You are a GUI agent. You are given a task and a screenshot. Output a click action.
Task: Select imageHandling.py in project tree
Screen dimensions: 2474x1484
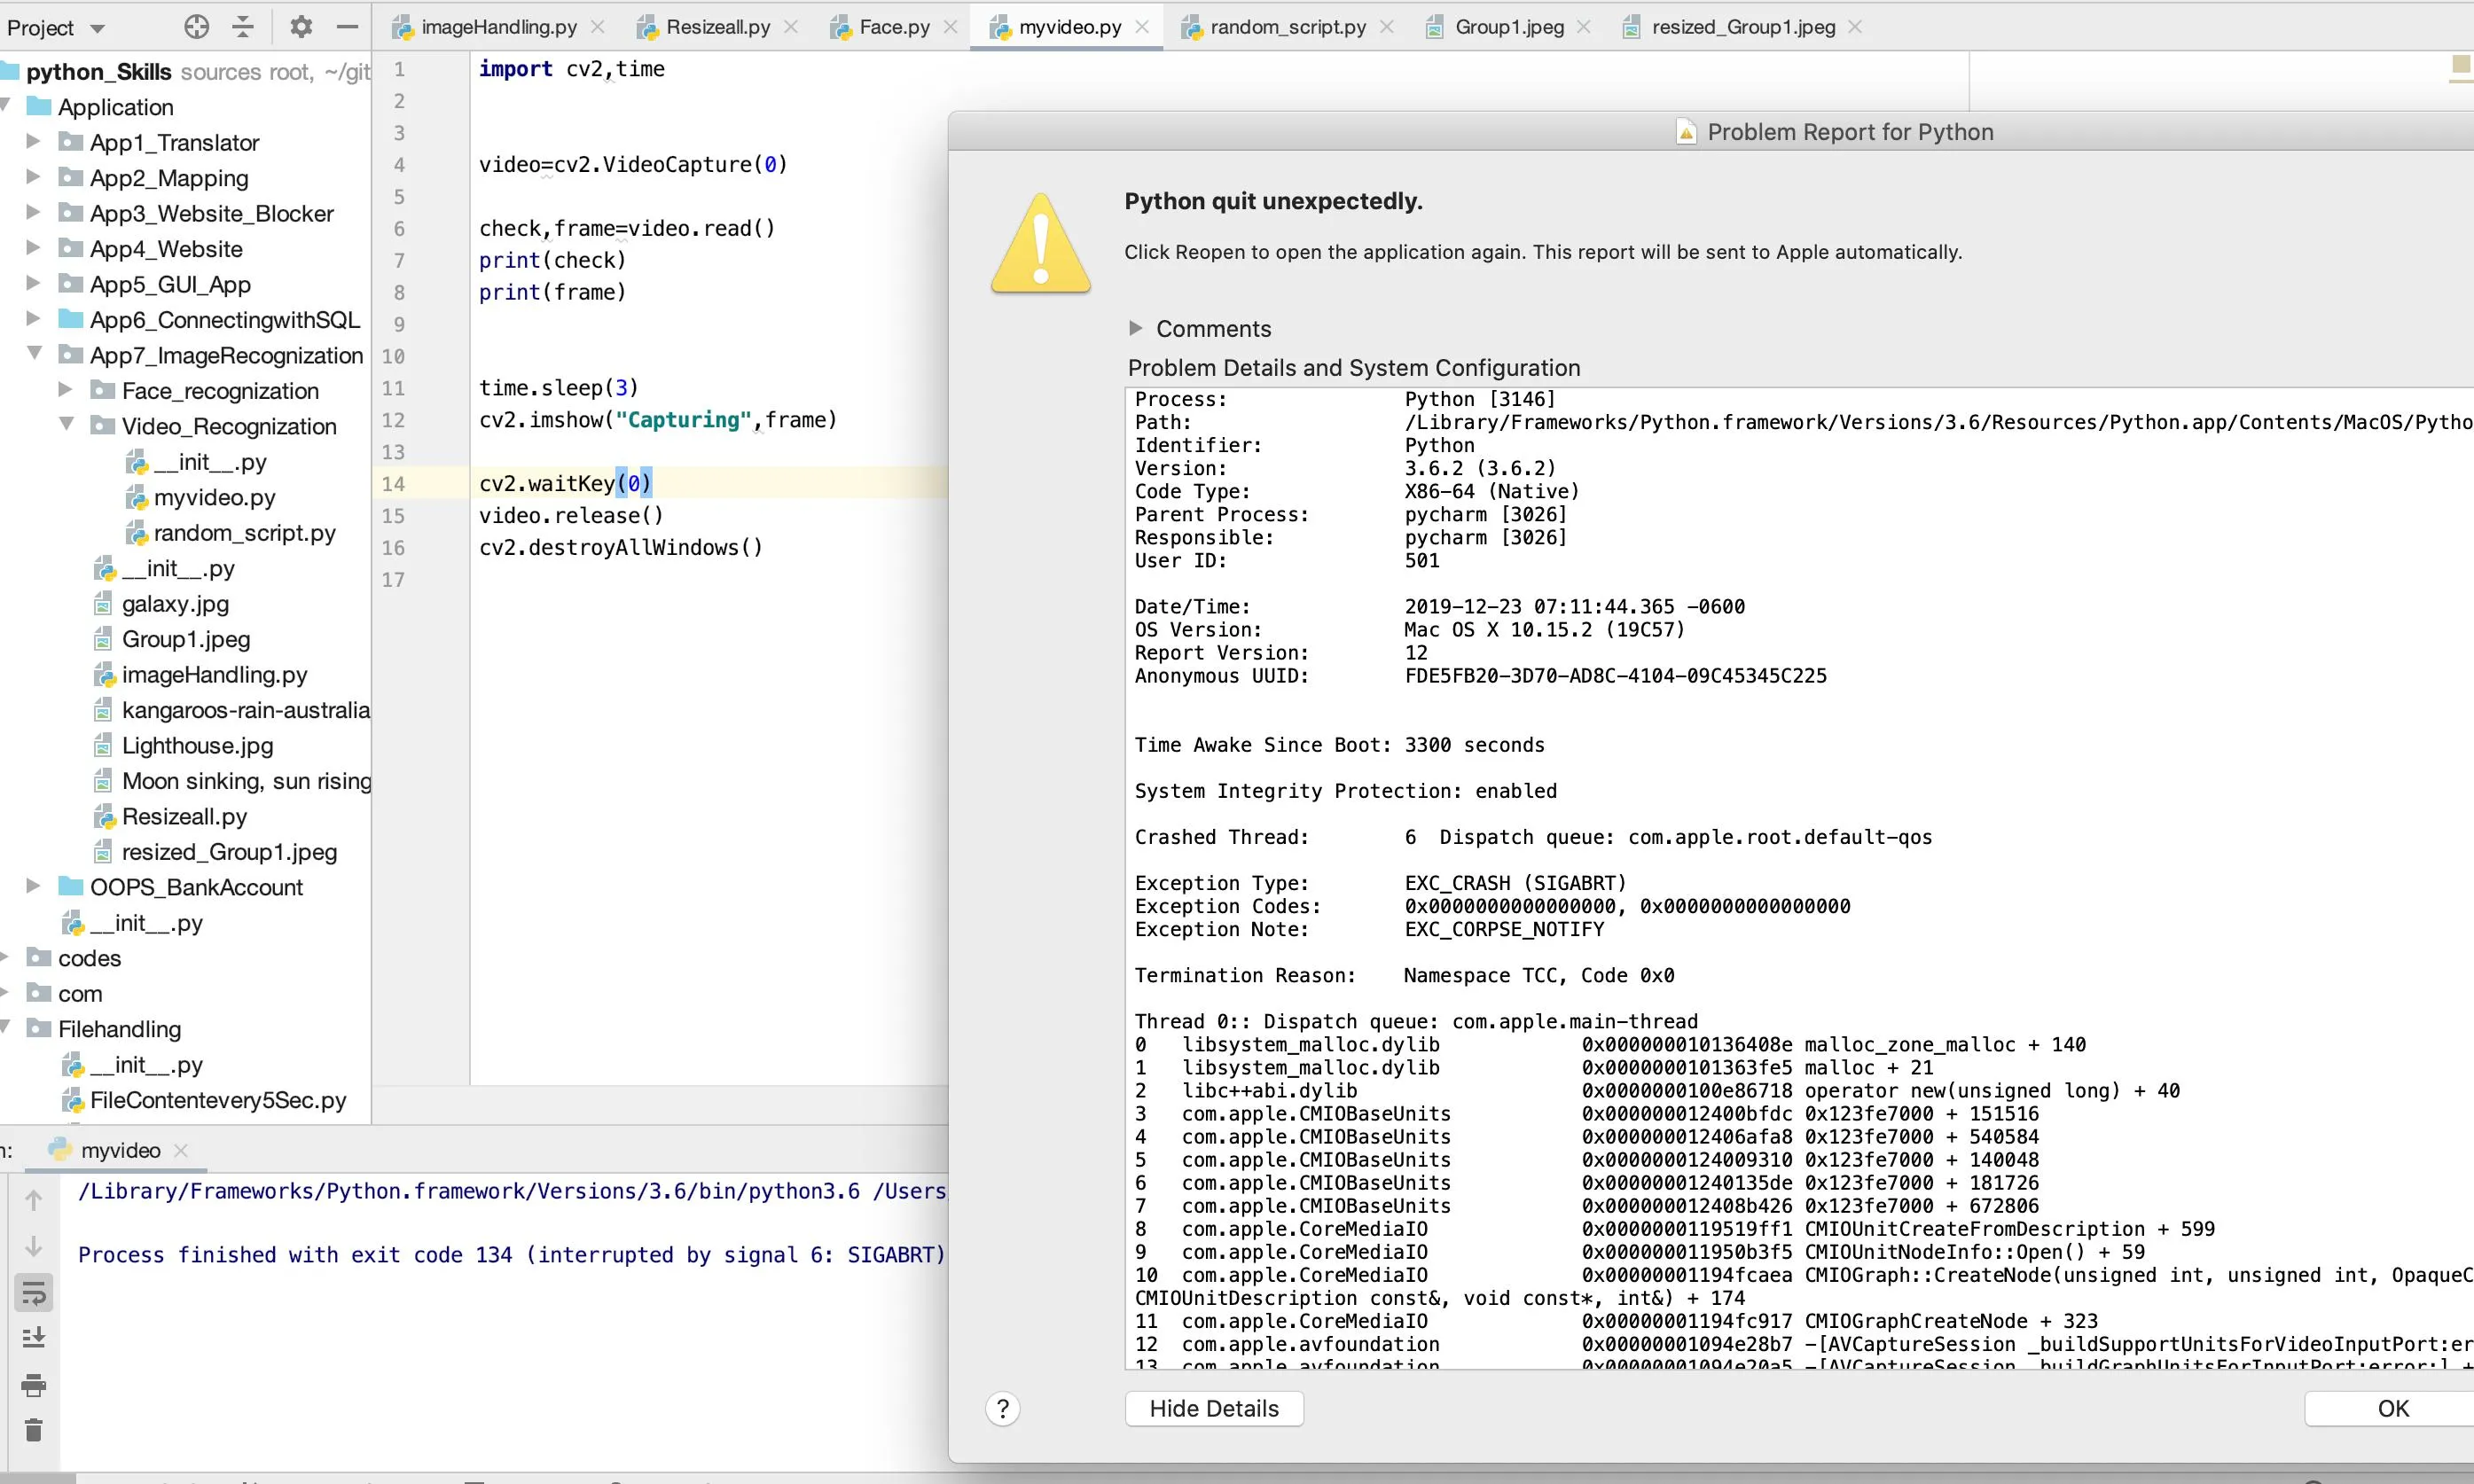[x=214, y=675]
